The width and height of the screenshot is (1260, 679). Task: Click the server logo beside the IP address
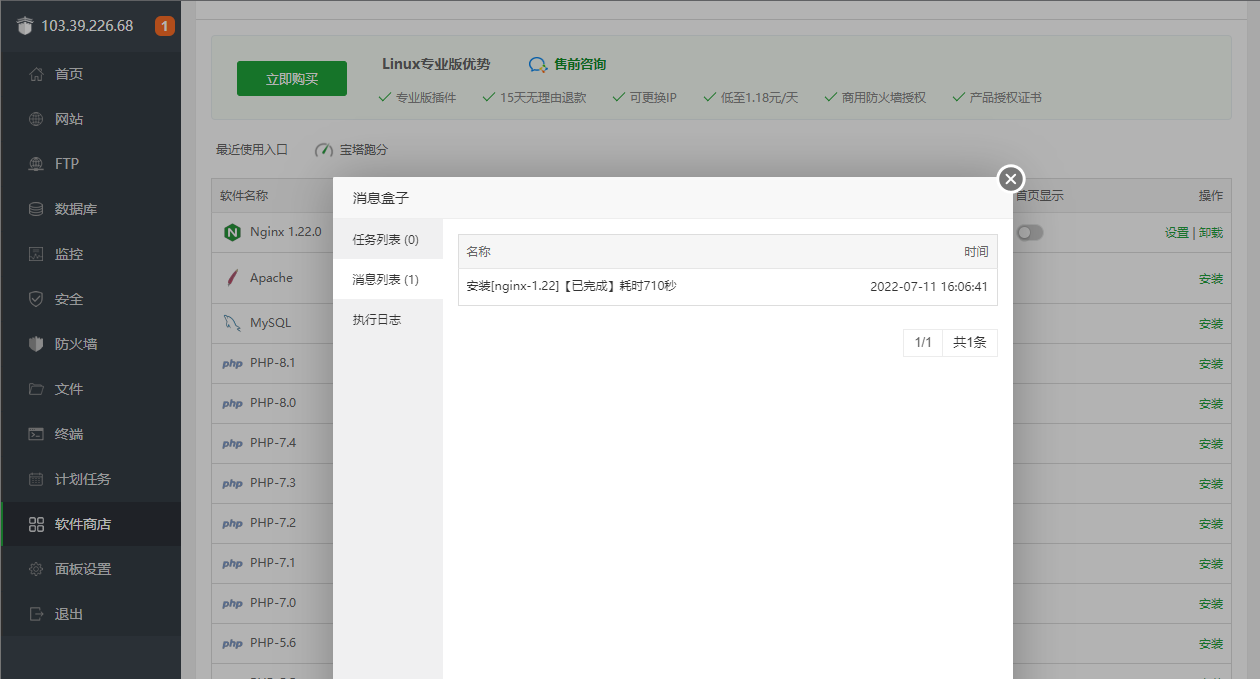click(25, 26)
